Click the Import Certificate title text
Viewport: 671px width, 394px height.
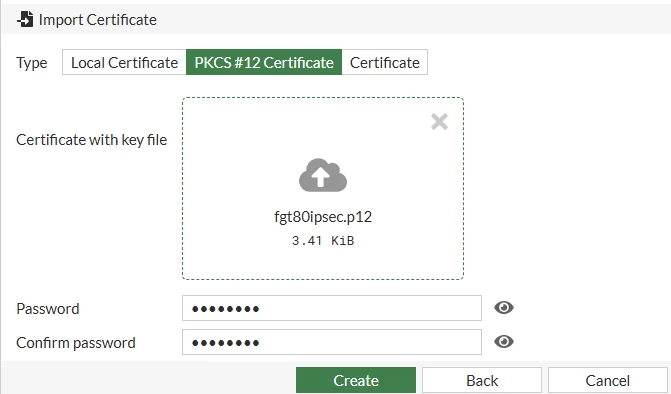click(x=98, y=20)
